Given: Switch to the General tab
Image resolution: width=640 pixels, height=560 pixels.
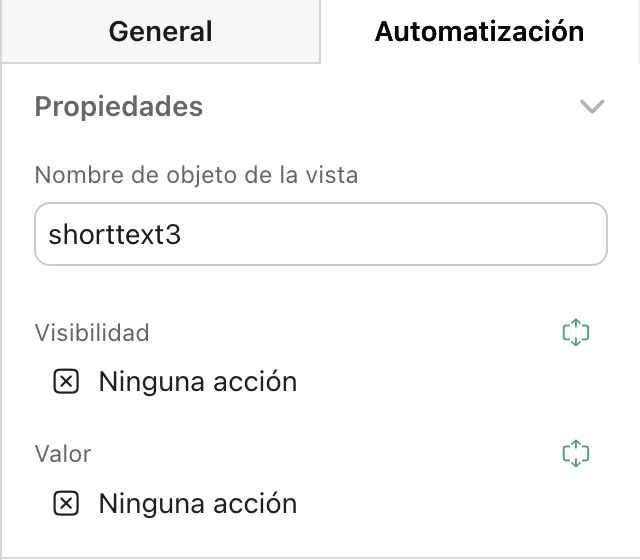Looking at the screenshot, I should pyautogui.click(x=160, y=31).
